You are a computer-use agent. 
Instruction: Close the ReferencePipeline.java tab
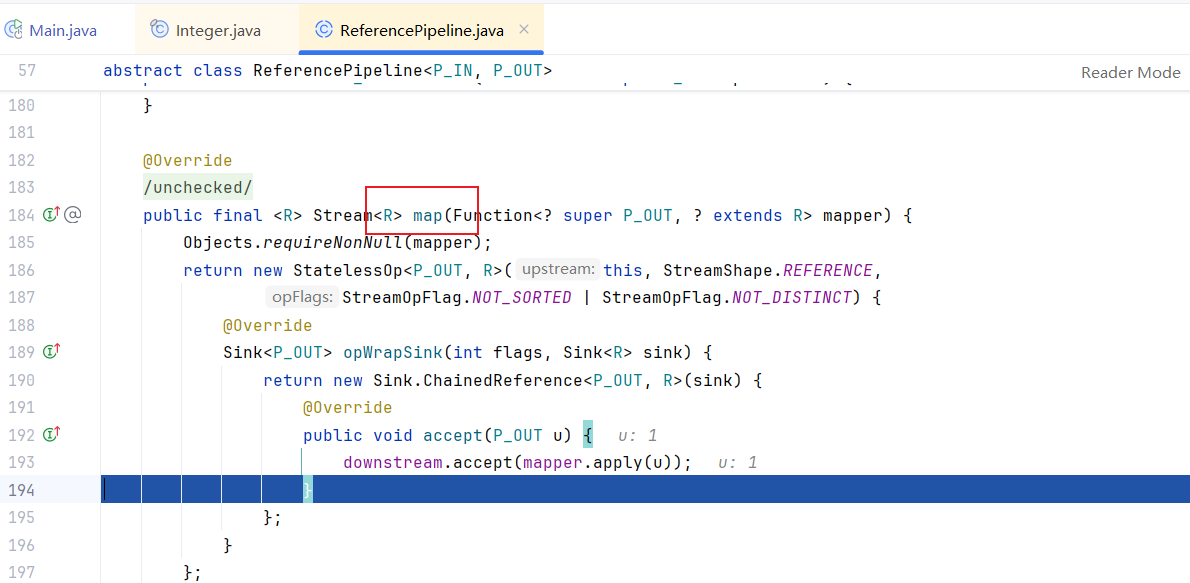pos(525,30)
